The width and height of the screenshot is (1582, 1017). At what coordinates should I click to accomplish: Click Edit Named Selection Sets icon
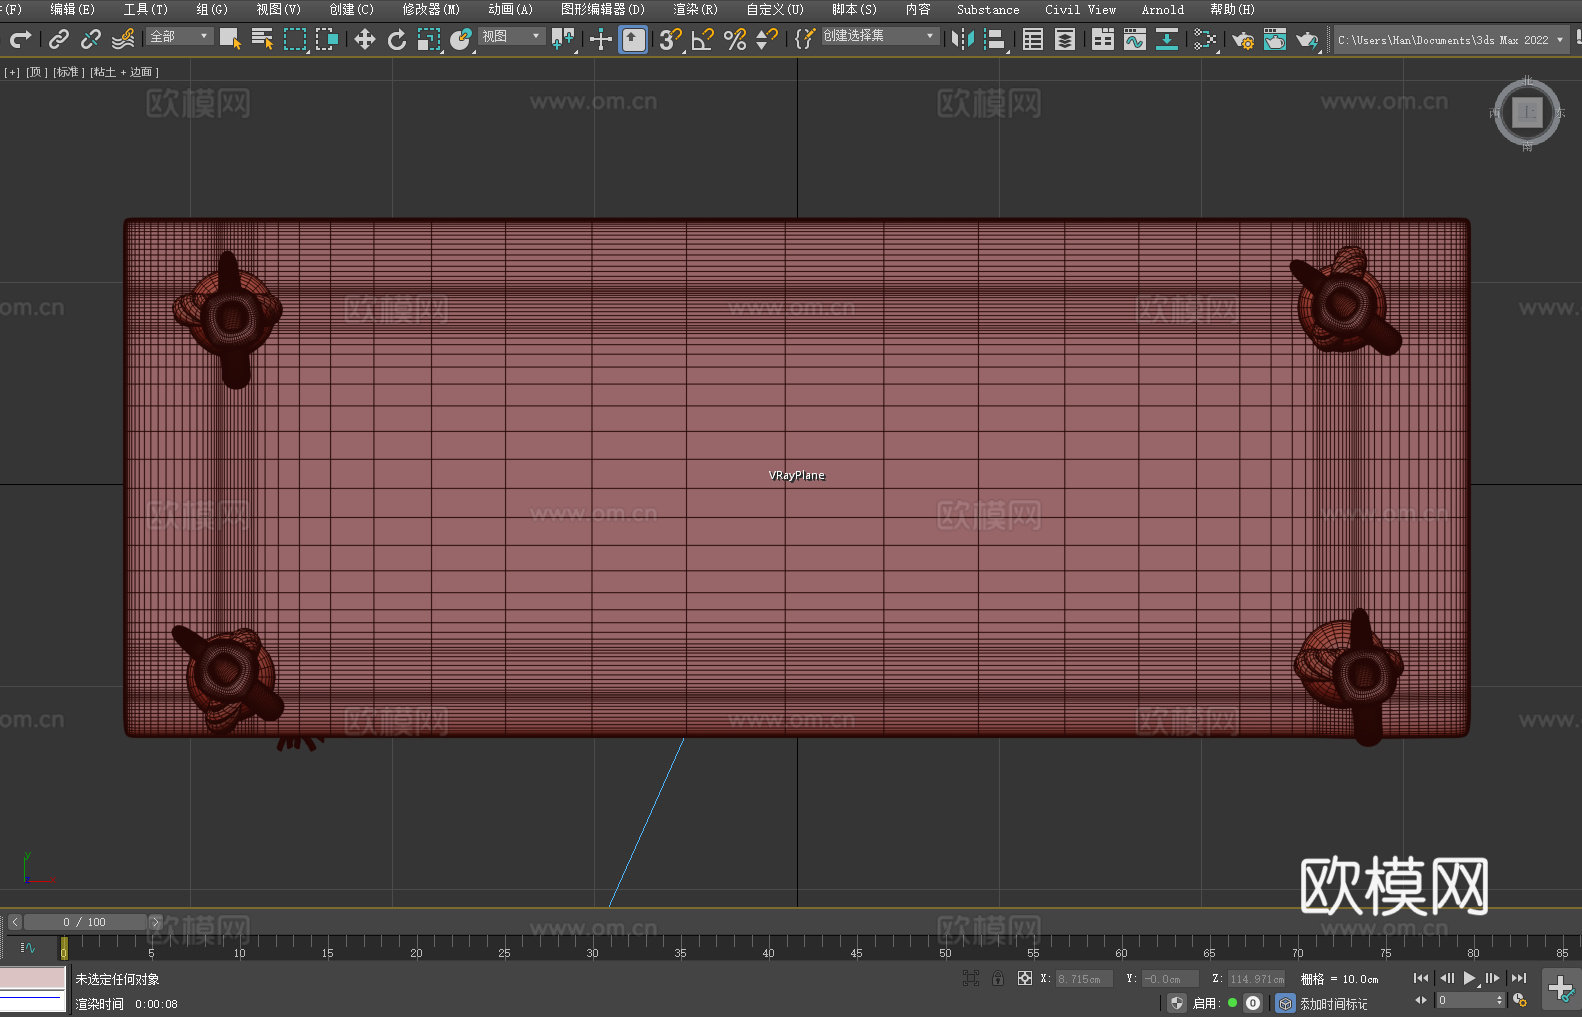(x=804, y=39)
